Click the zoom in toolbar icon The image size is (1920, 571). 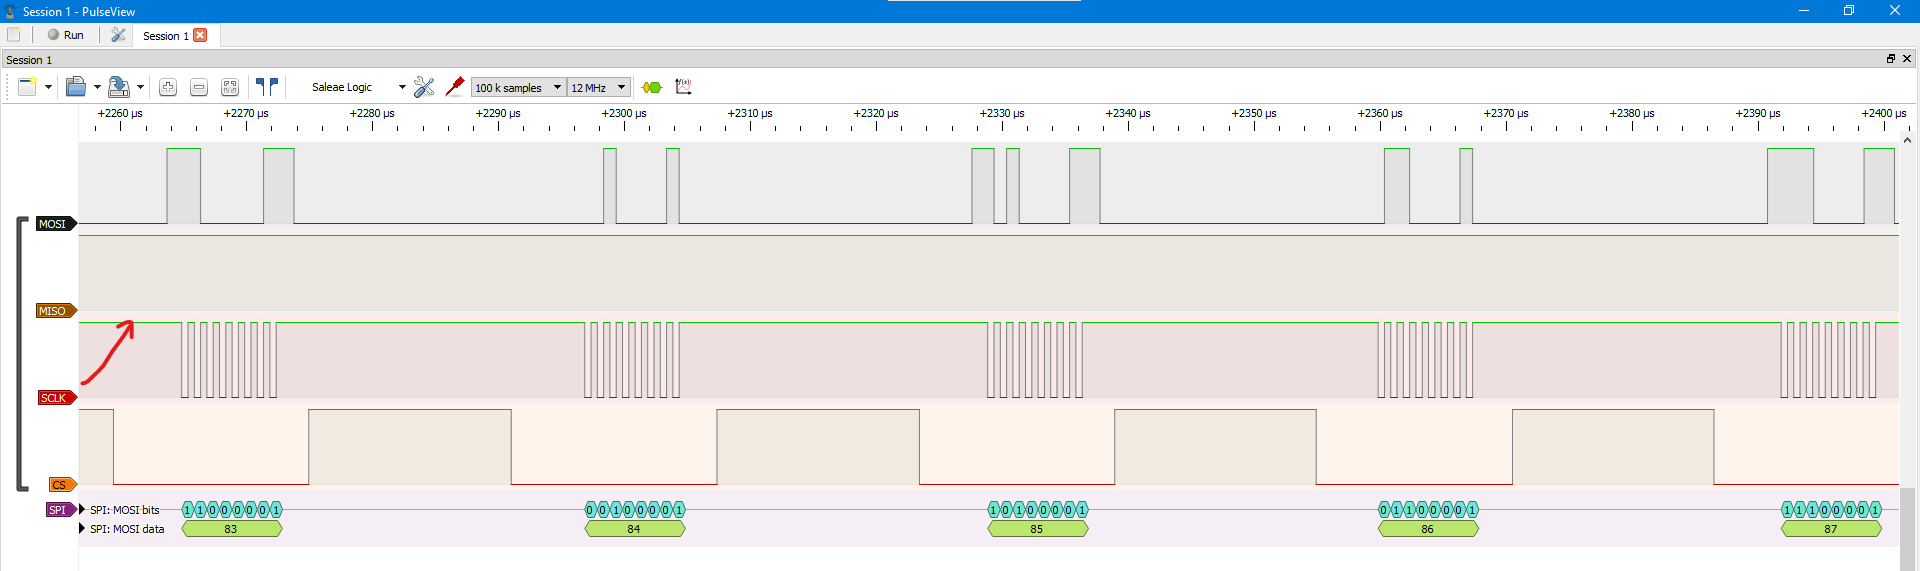(168, 88)
